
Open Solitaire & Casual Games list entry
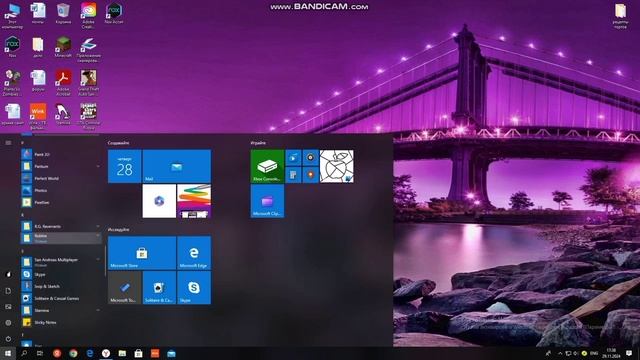(x=60, y=298)
